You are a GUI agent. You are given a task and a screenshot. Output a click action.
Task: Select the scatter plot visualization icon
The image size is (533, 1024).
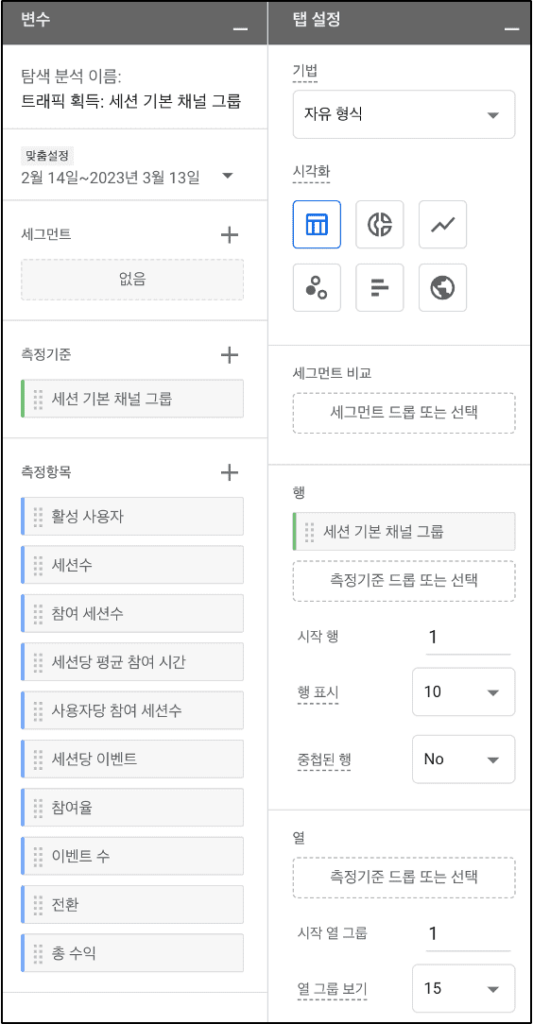click(x=317, y=288)
